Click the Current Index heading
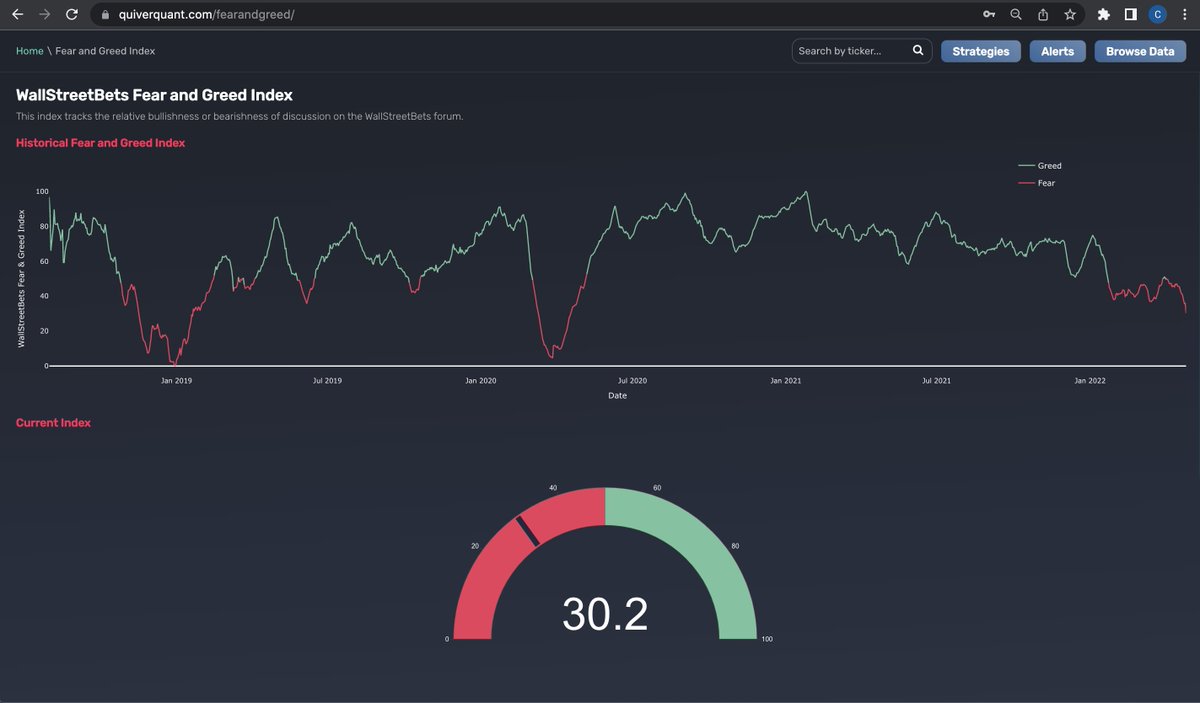 coord(53,423)
